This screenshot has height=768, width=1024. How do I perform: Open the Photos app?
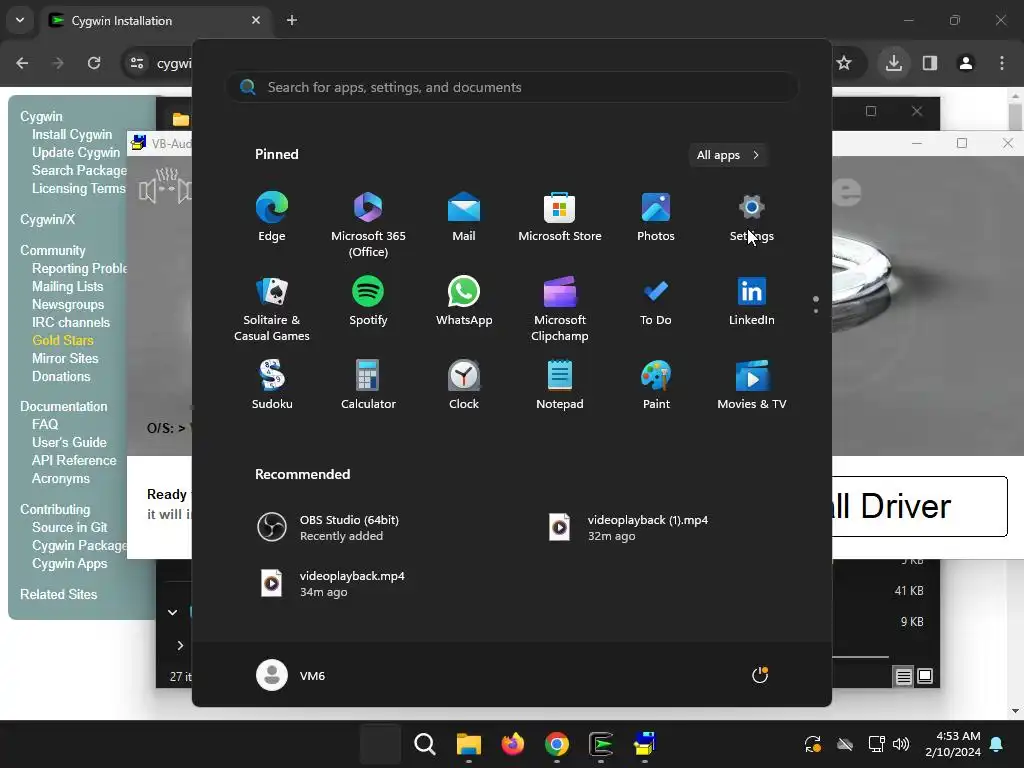tap(656, 218)
